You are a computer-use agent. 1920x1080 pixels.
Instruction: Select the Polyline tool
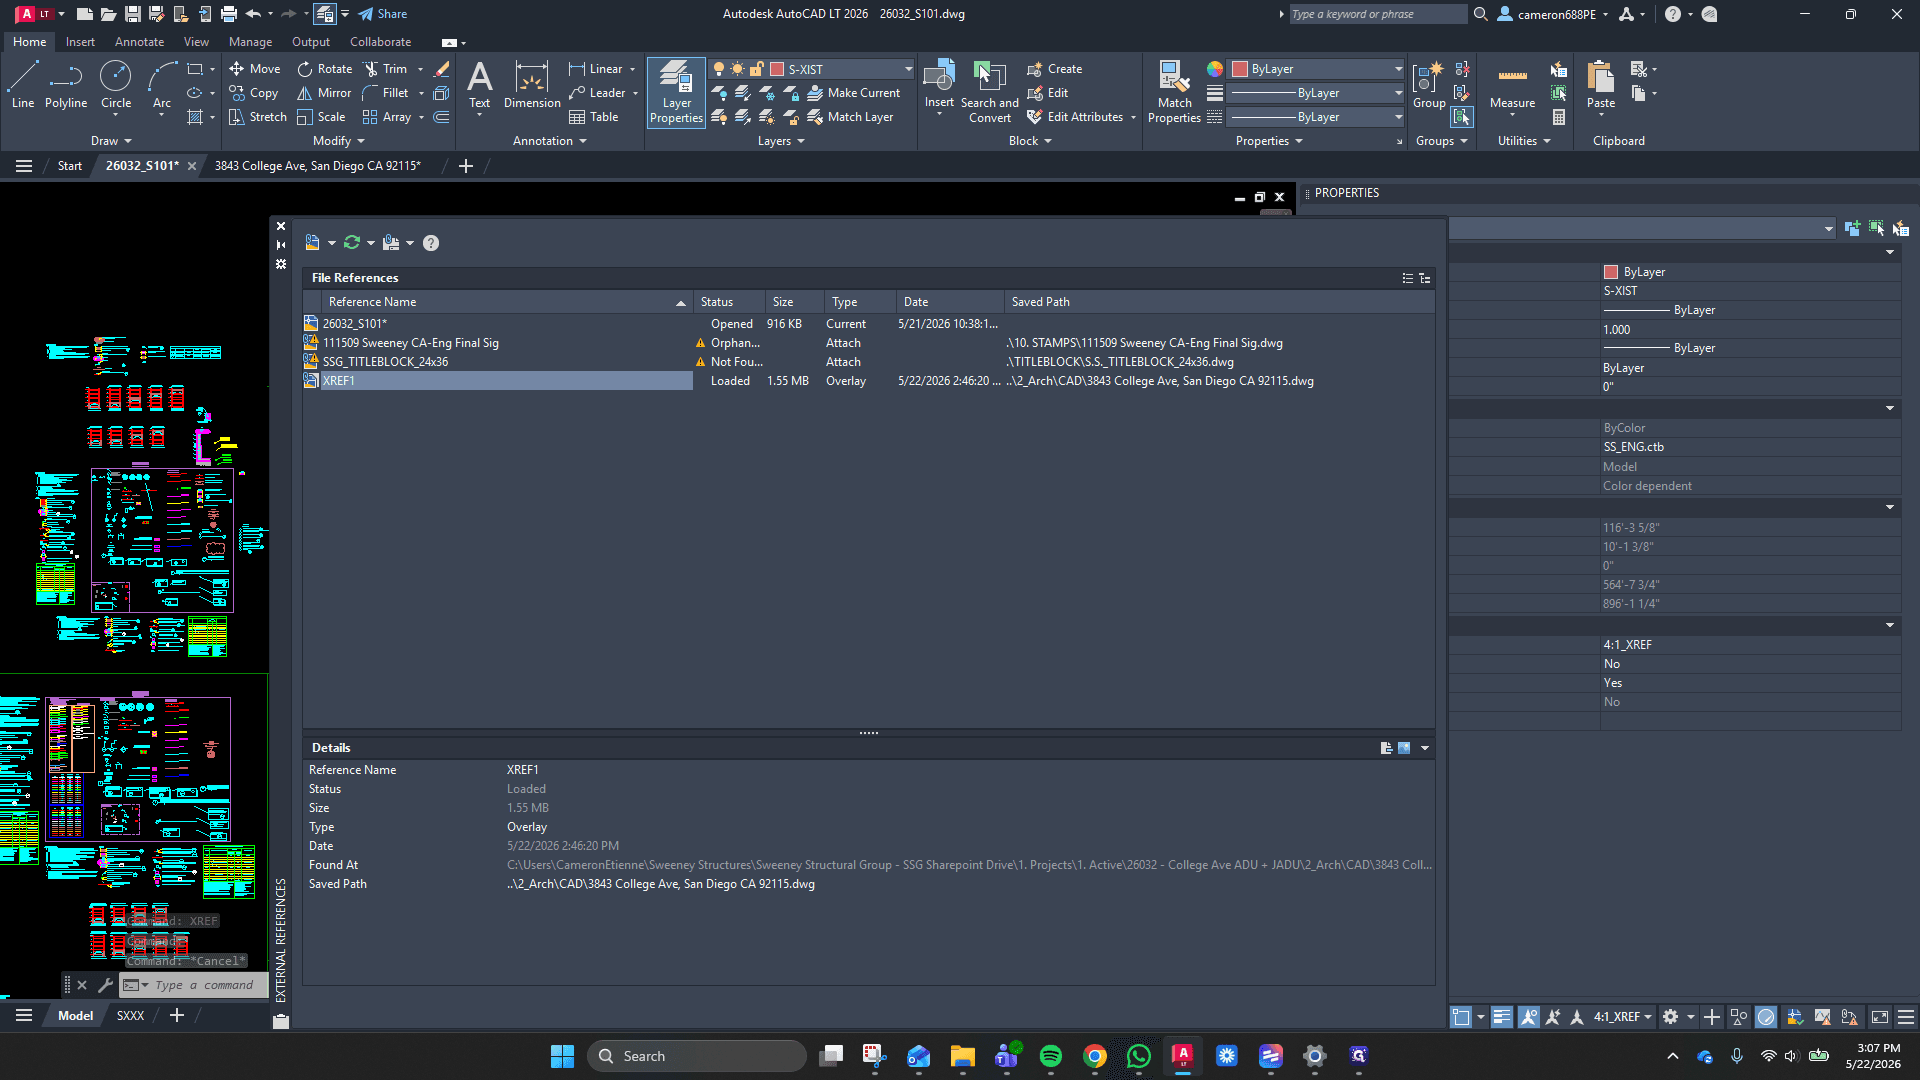click(x=66, y=84)
